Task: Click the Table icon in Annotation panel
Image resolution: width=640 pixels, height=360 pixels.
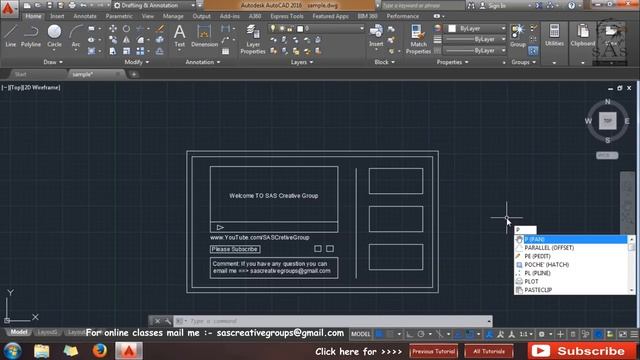Action: click(225, 51)
